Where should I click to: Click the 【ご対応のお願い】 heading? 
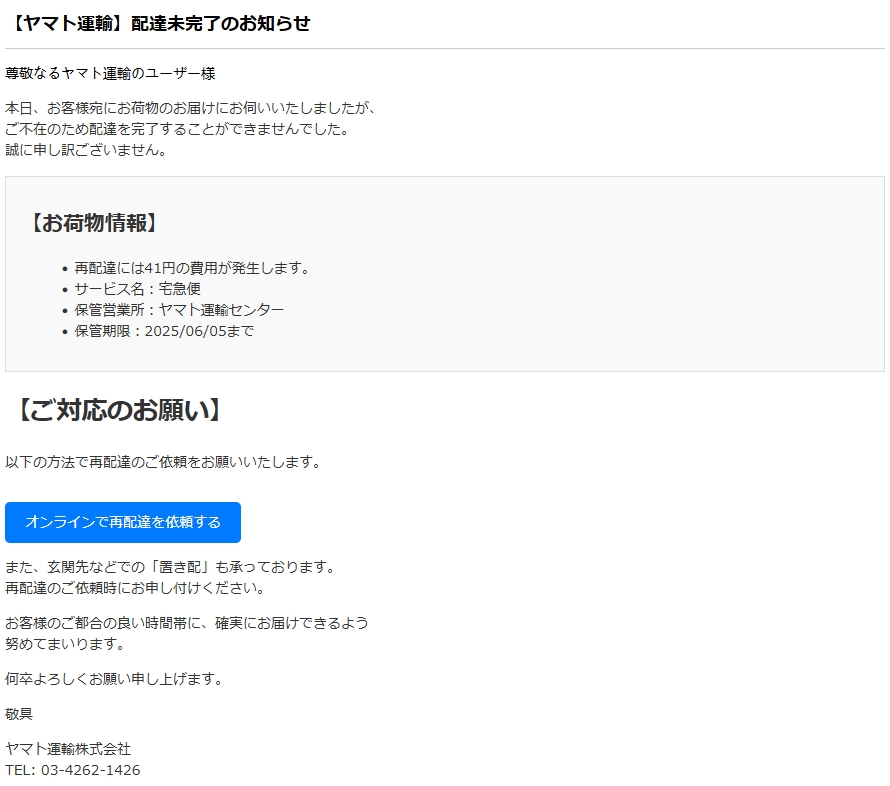pyautogui.click(x=118, y=410)
